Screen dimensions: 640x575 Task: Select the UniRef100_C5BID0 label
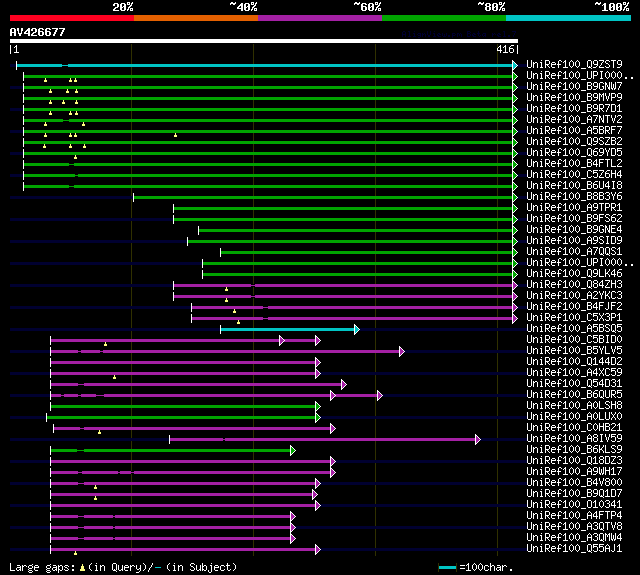[x=574, y=340]
